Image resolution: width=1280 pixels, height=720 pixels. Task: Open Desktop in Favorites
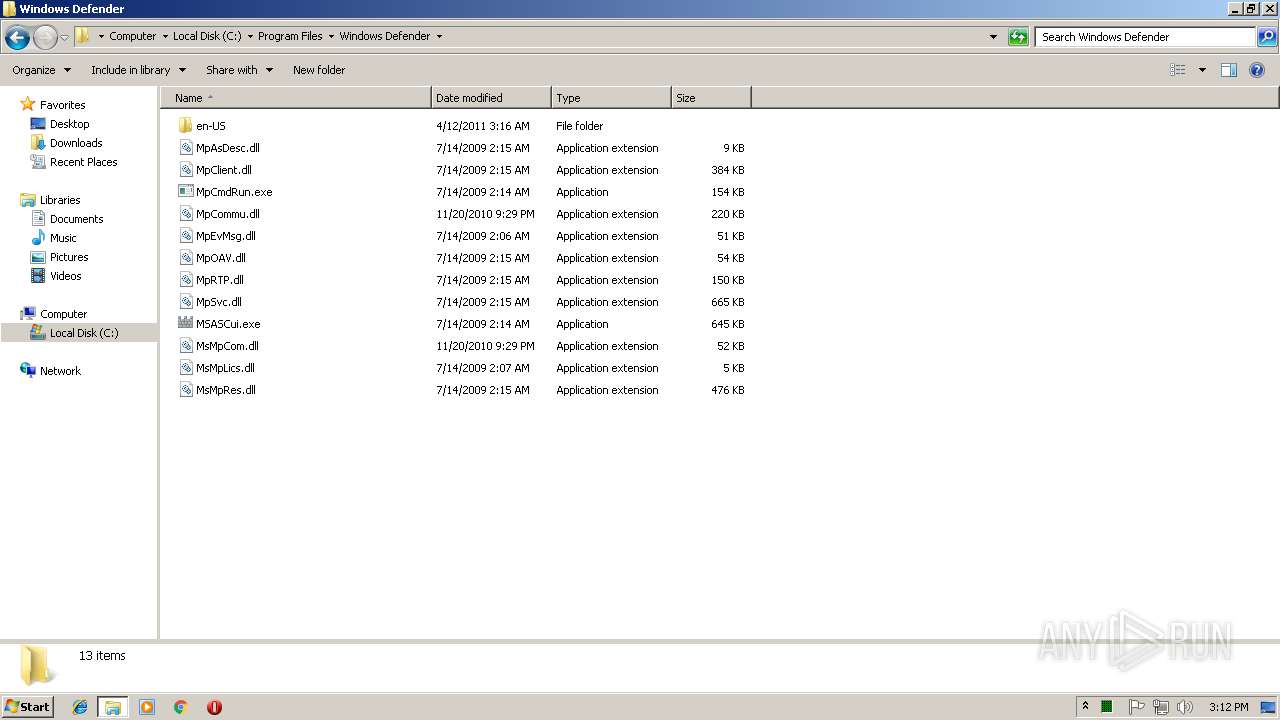click(69, 124)
